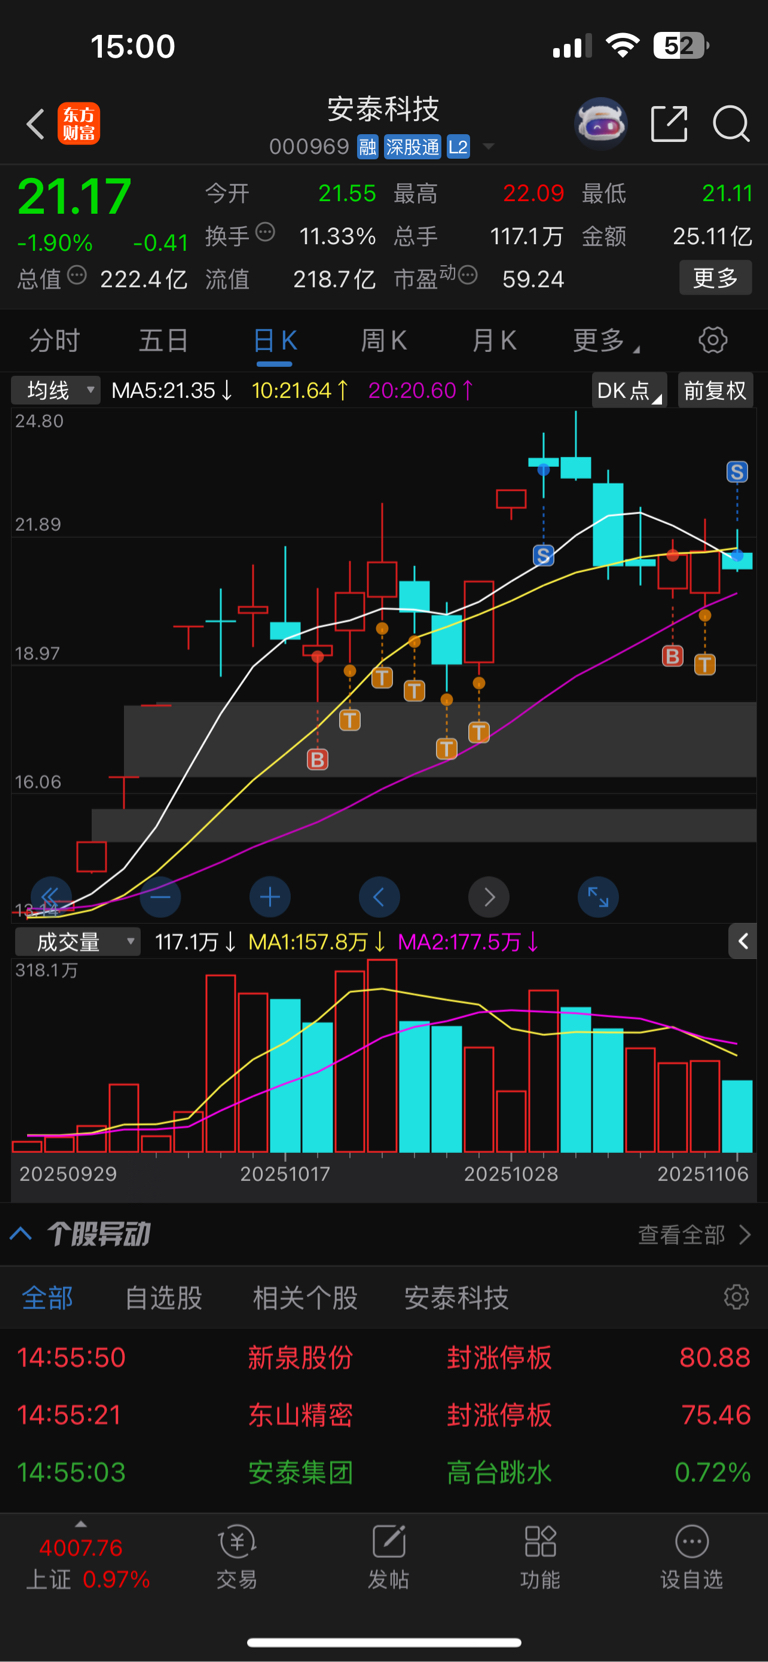
Task: Tap the MA 10:21.64 label
Action: coord(301,390)
